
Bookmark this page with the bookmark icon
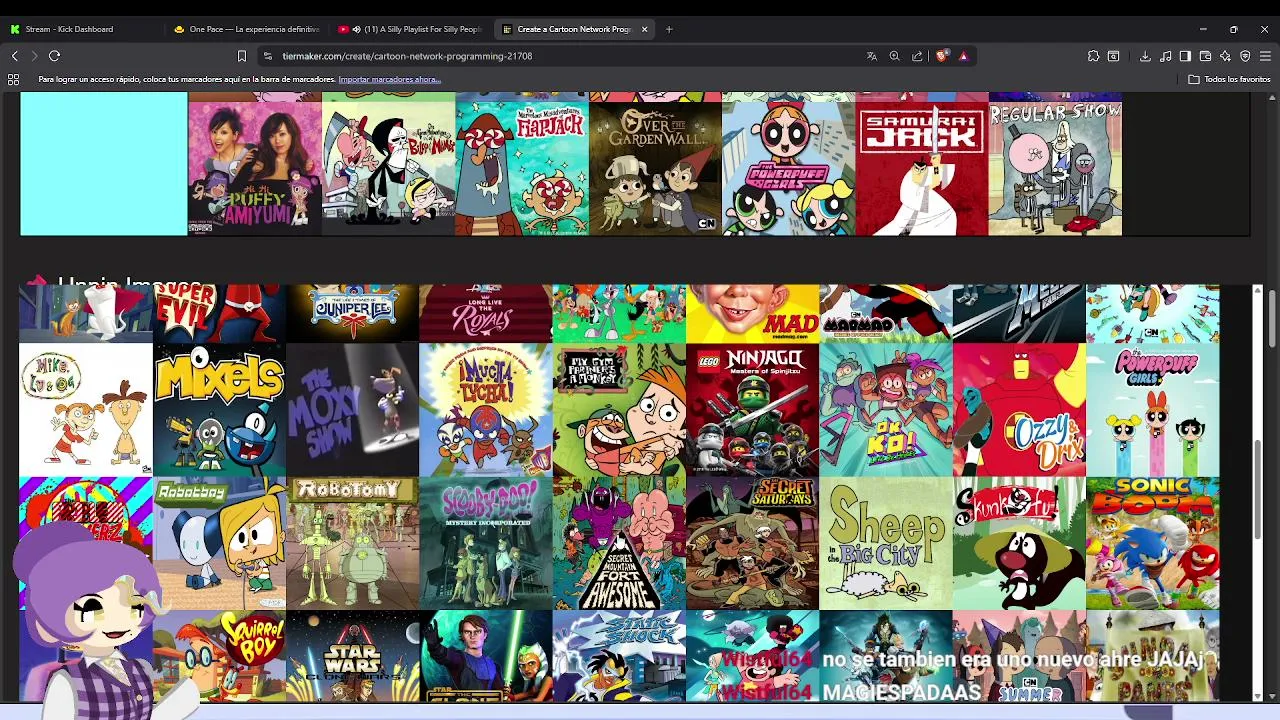coord(241,56)
